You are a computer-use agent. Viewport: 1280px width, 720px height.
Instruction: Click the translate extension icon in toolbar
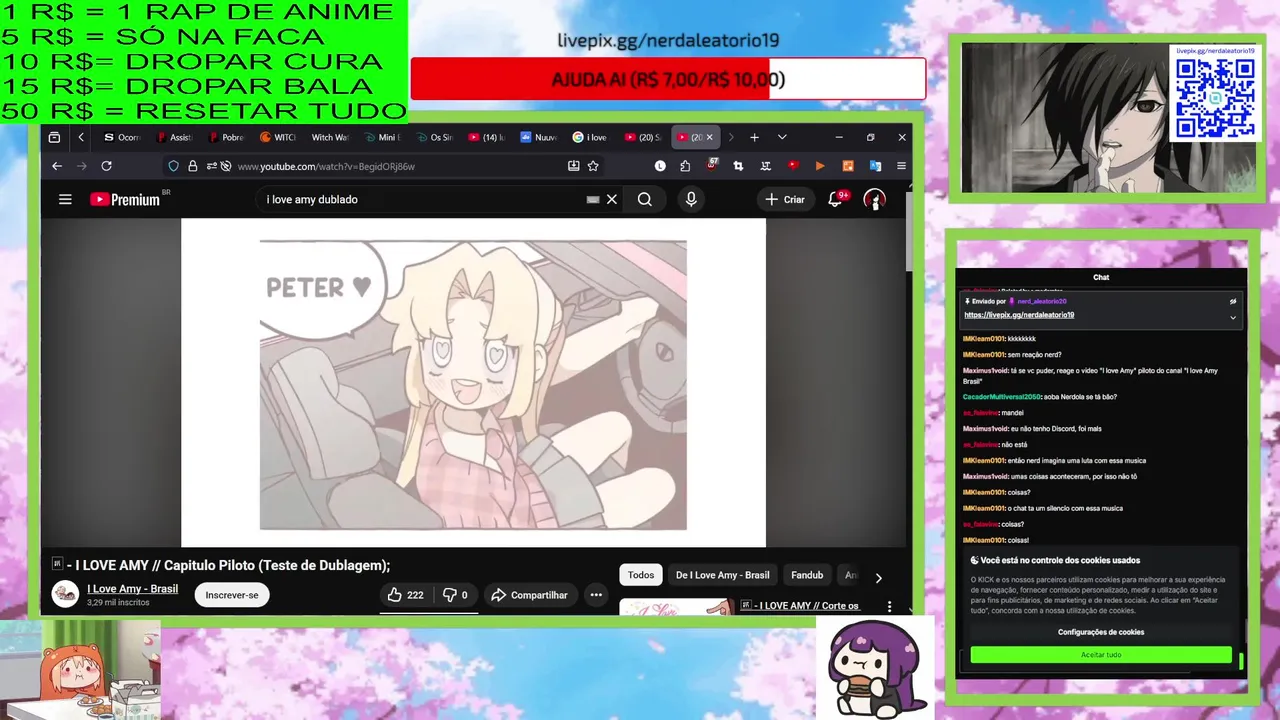tap(875, 166)
